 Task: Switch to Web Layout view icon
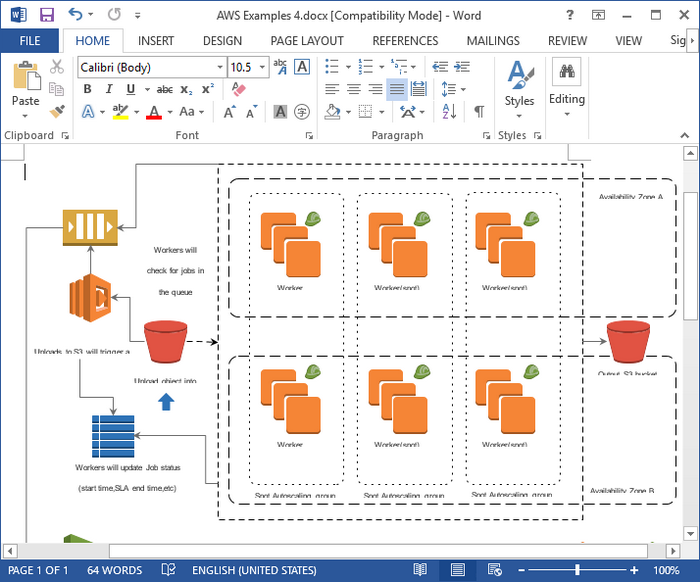[x=494, y=570]
